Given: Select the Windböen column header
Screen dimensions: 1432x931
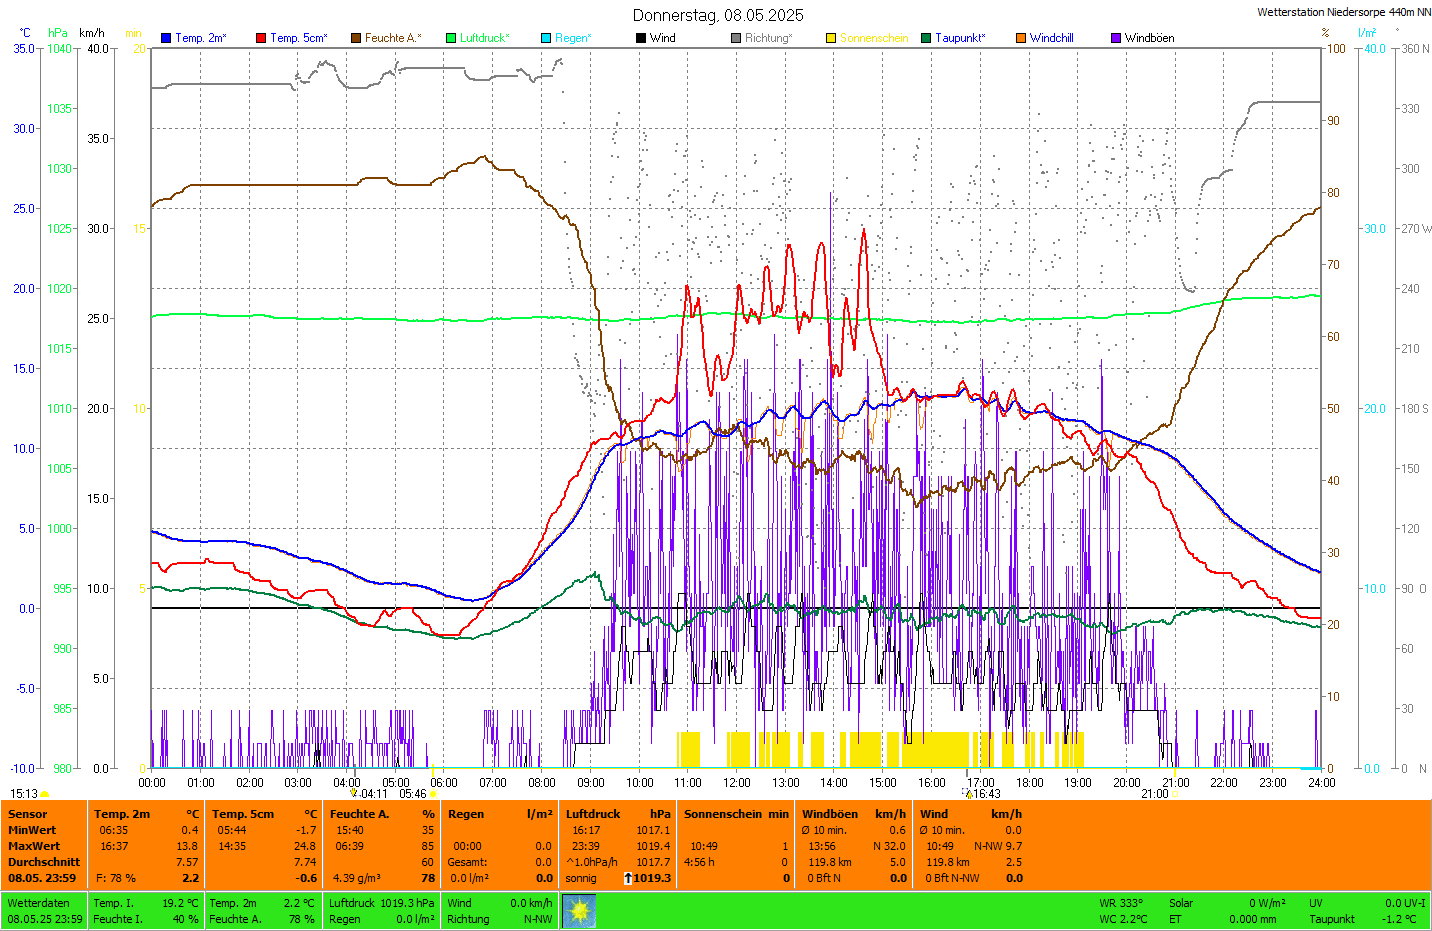Looking at the screenshot, I should (x=830, y=814).
